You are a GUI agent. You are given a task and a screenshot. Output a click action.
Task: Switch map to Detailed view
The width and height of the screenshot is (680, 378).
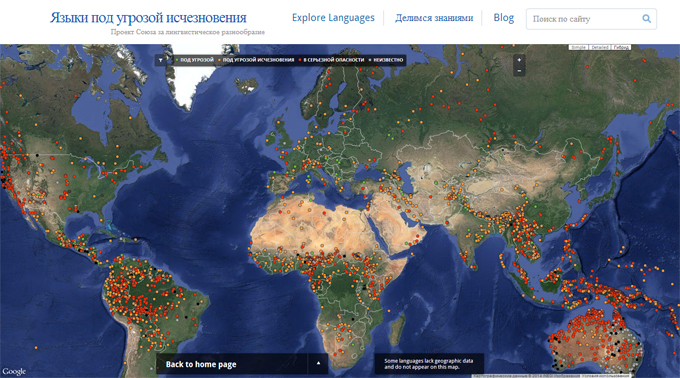point(600,47)
